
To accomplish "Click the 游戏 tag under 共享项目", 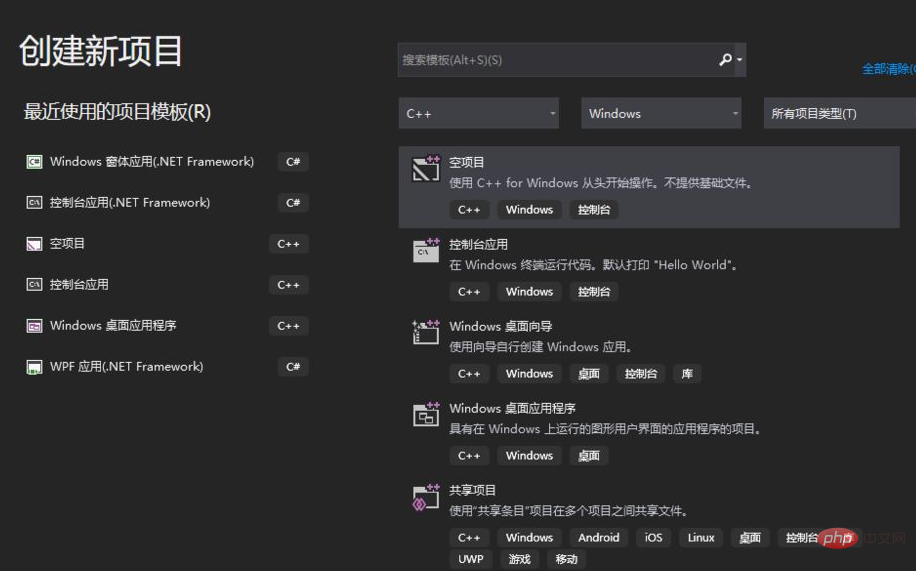I will tap(519, 559).
